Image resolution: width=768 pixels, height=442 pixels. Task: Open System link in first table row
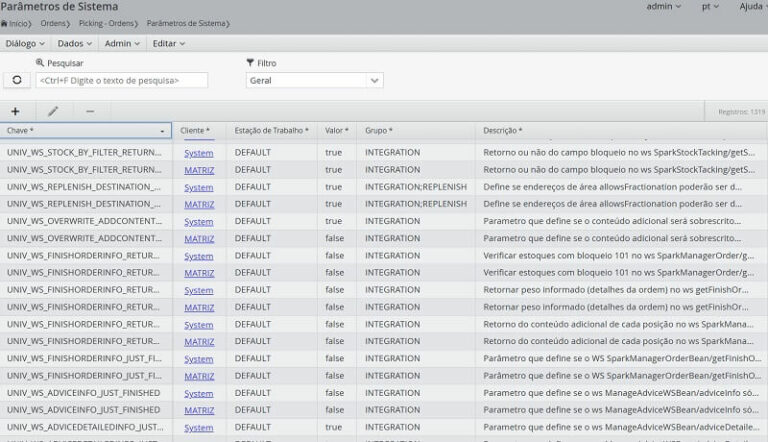pyautogui.click(x=198, y=153)
